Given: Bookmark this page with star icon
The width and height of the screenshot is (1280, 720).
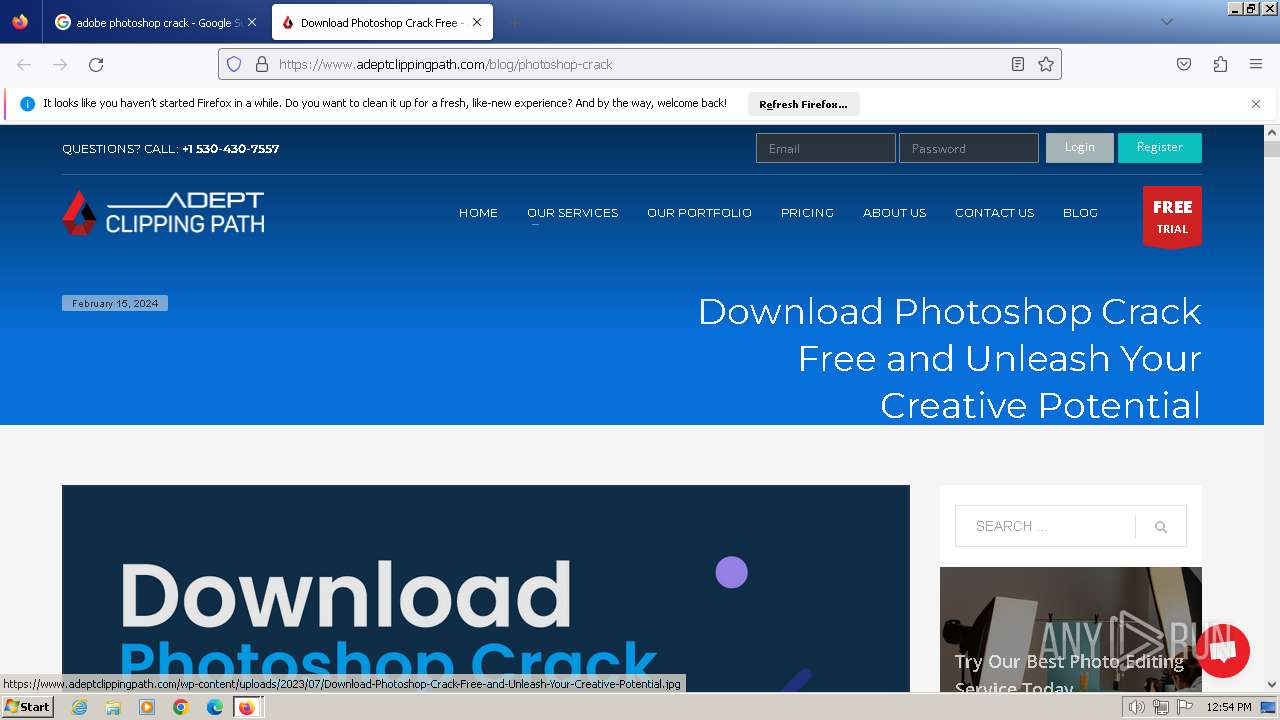Looking at the screenshot, I should click(x=1046, y=64).
